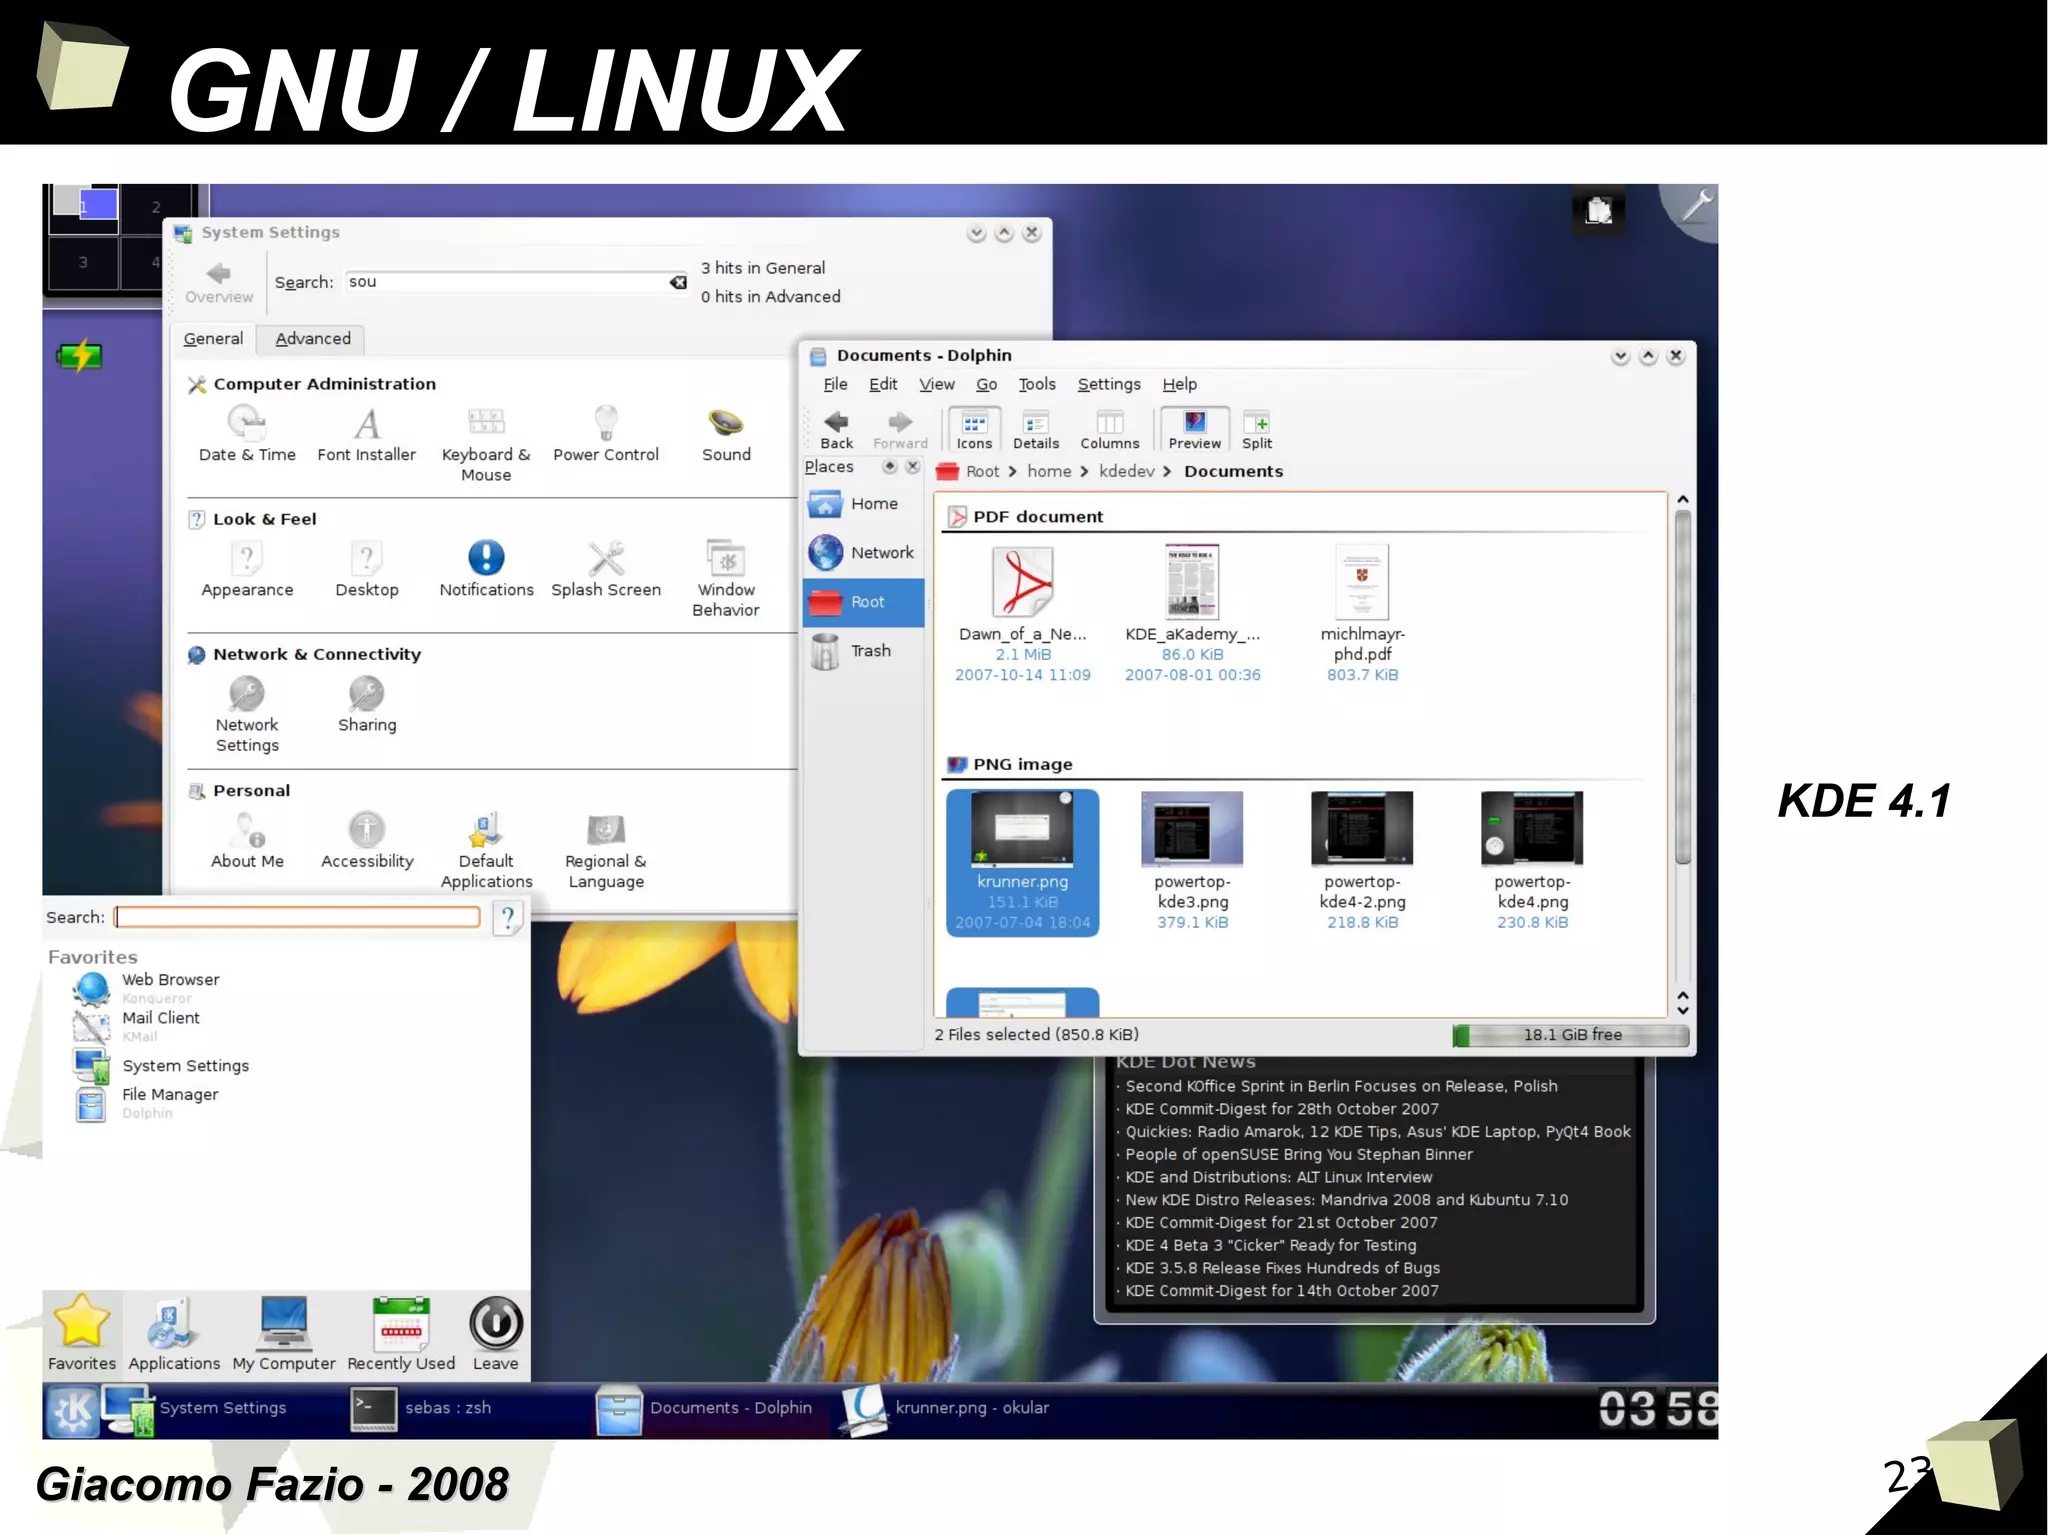Open File menu in Dolphin
Screen dimensions: 2048x1535
(x=835, y=384)
